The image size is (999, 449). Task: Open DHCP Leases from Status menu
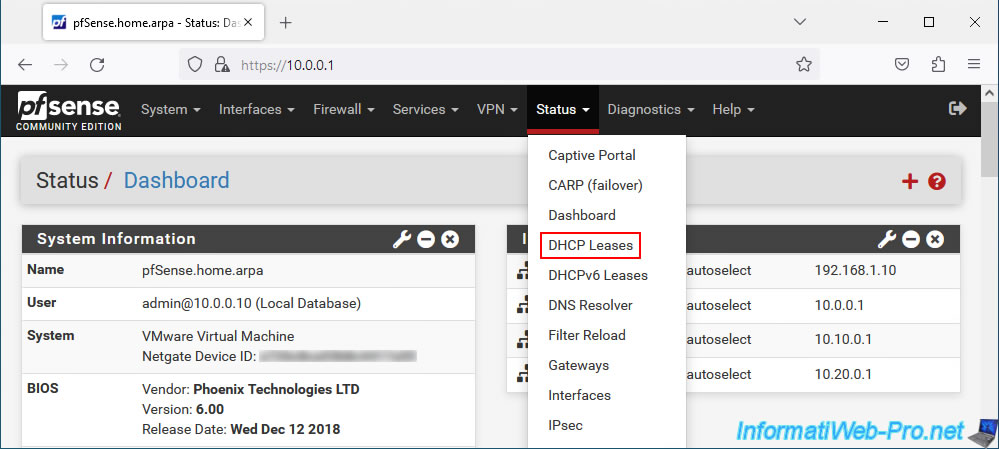(590, 245)
